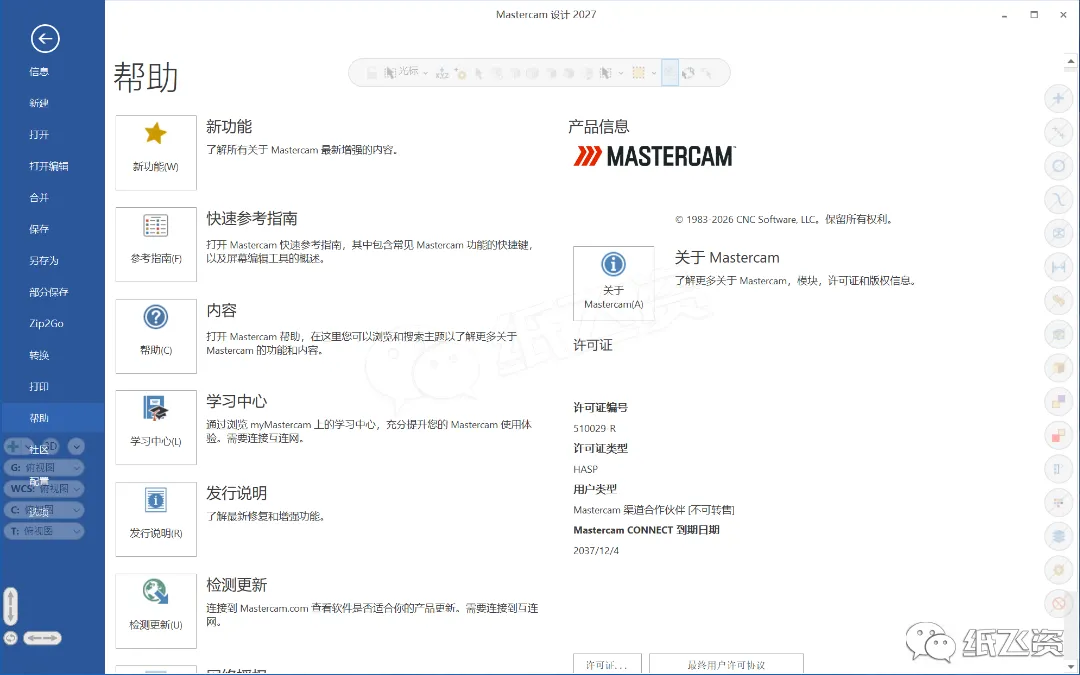The width and height of the screenshot is (1080, 675).
Task: Click the 检测更新 heading text
Action: point(236,585)
